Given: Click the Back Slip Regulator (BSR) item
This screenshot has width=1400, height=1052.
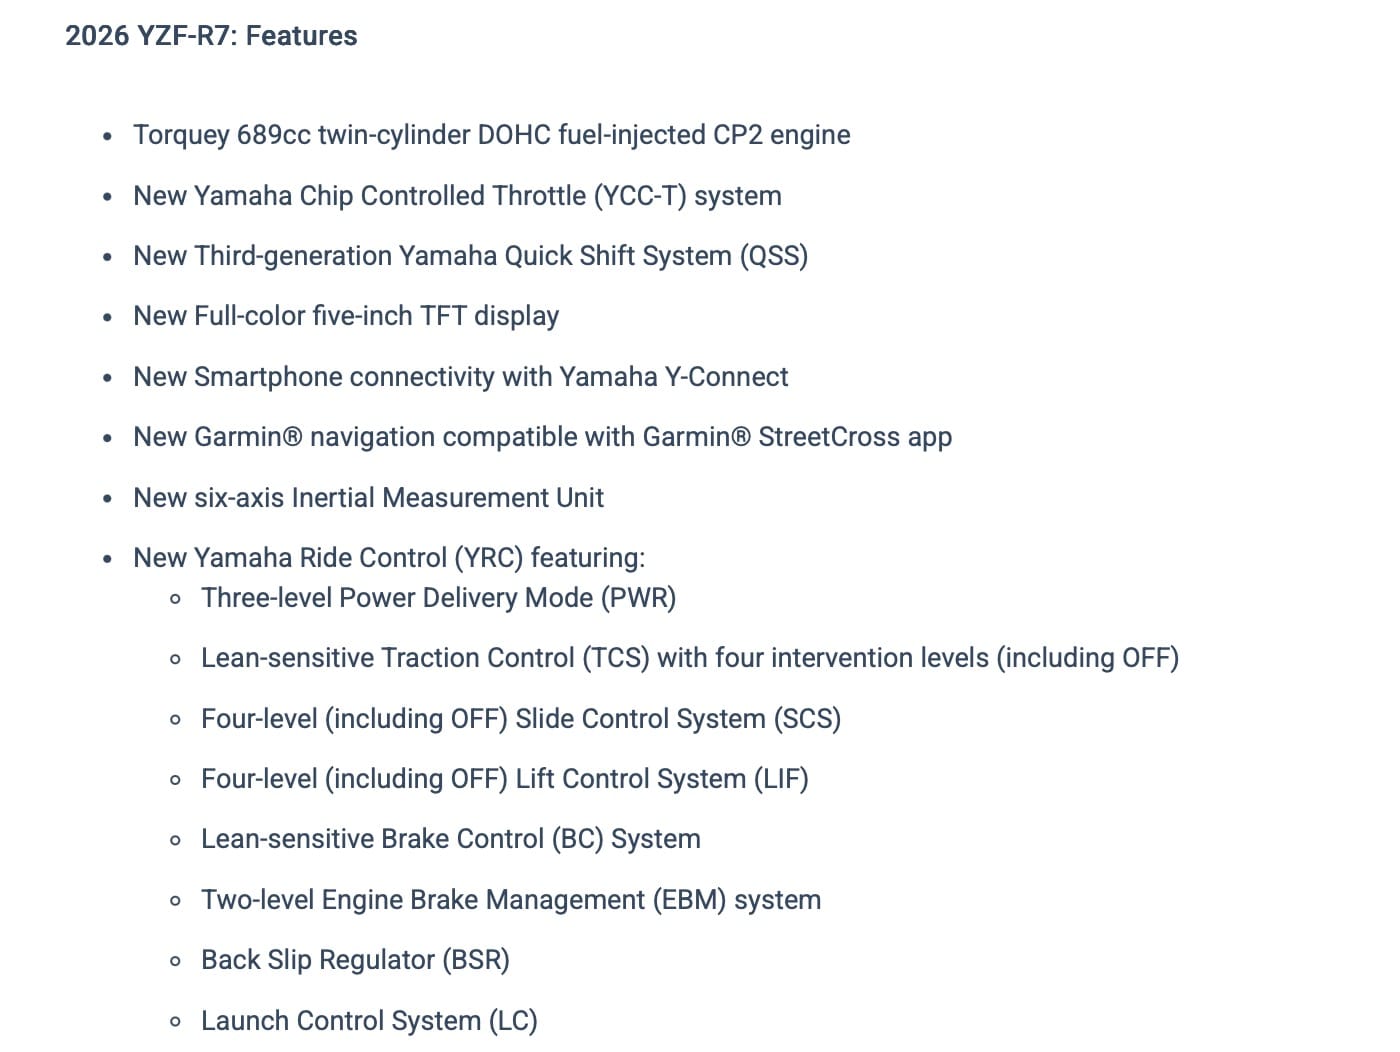Looking at the screenshot, I should tap(355, 960).
